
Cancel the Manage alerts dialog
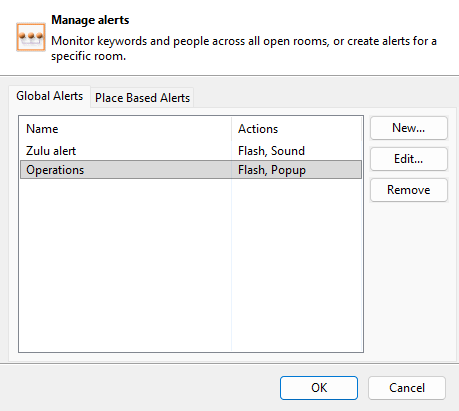click(x=407, y=388)
